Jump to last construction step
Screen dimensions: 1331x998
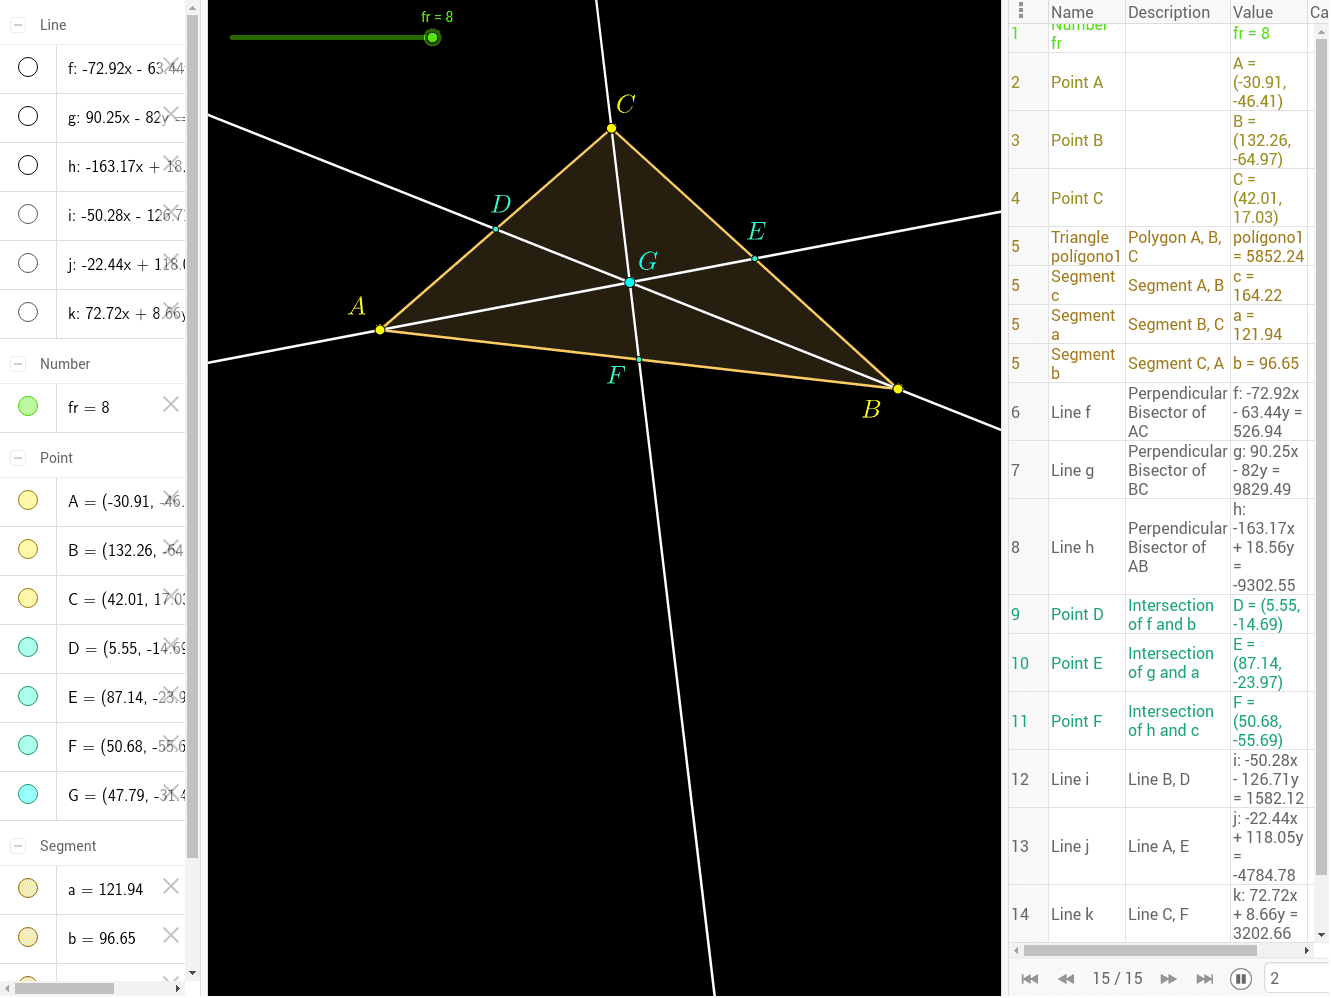[1205, 979]
